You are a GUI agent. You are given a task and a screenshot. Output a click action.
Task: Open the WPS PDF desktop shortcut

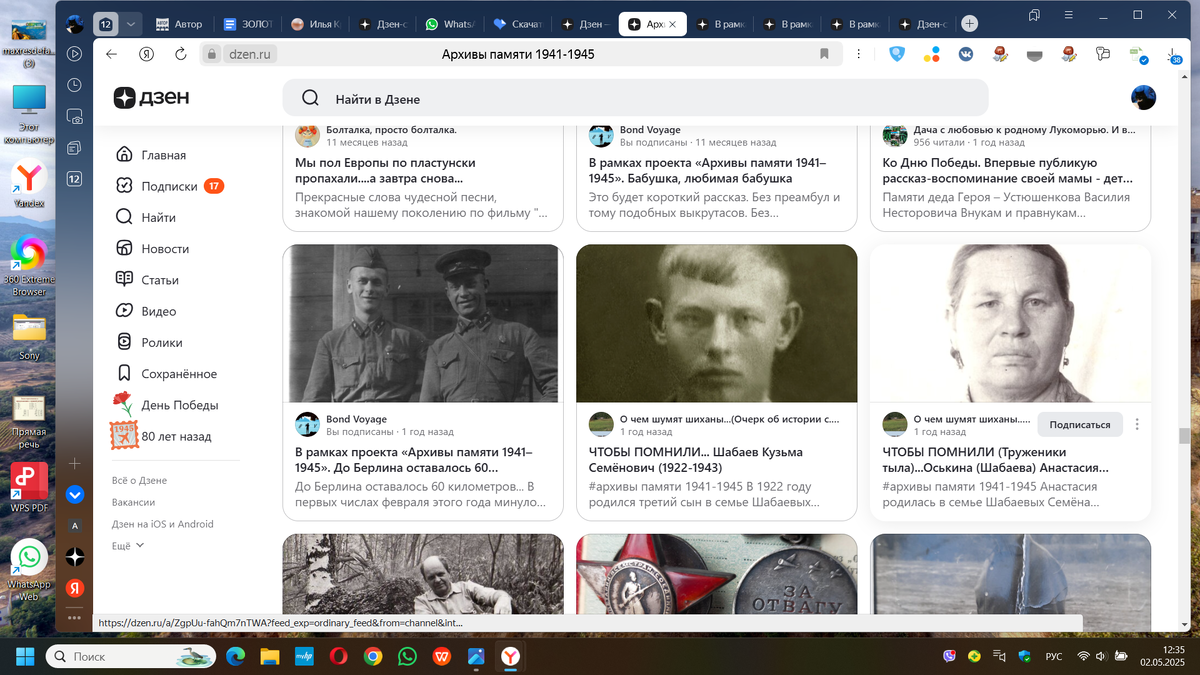point(29,489)
